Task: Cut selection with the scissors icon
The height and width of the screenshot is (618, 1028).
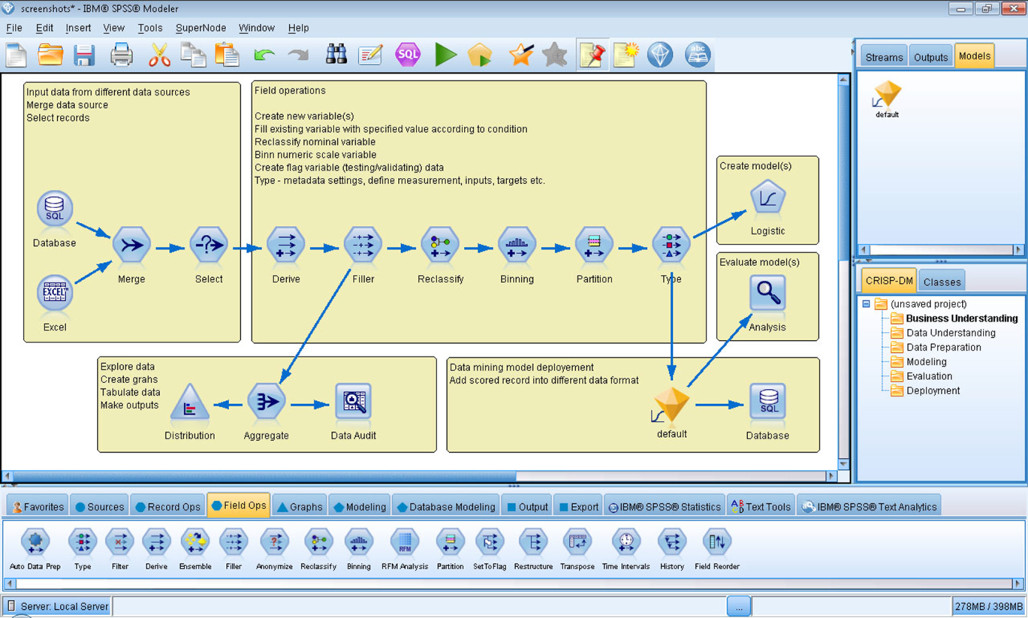Action: point(159,55)
